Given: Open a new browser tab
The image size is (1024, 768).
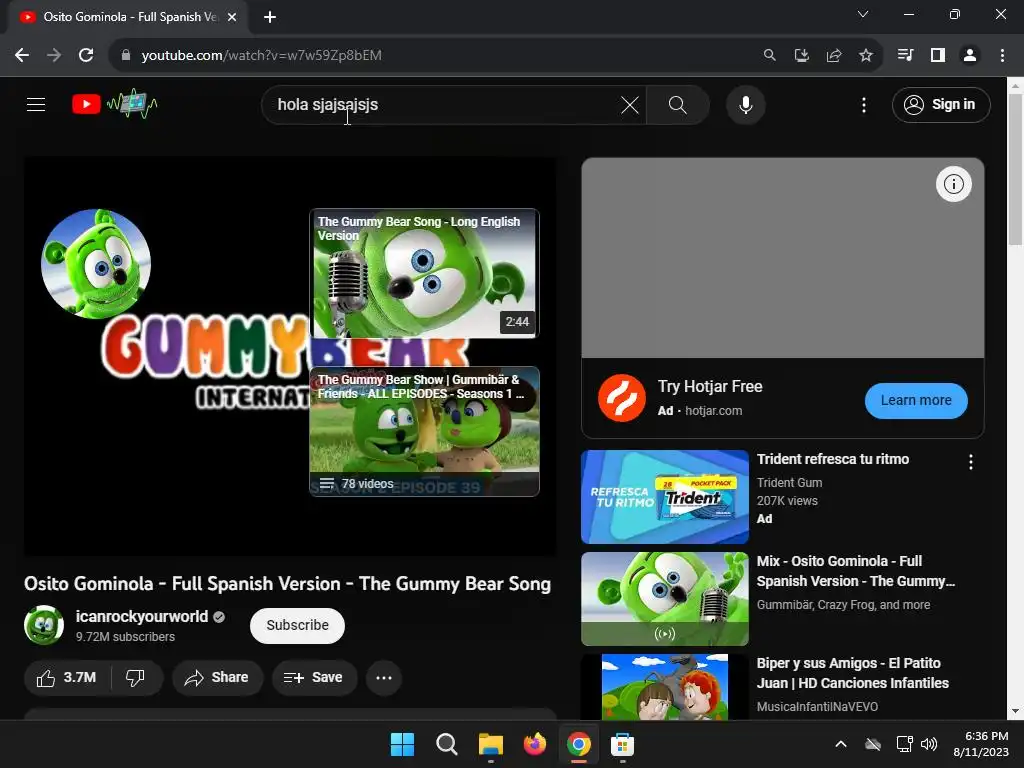Looking at the screenshot, I should [270, 17].
